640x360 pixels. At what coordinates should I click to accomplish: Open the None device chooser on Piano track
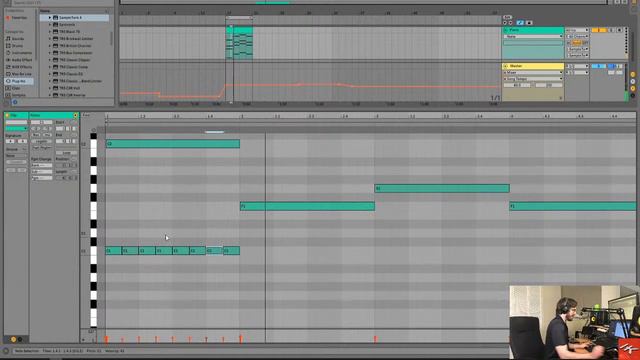(x=533, y=36)
